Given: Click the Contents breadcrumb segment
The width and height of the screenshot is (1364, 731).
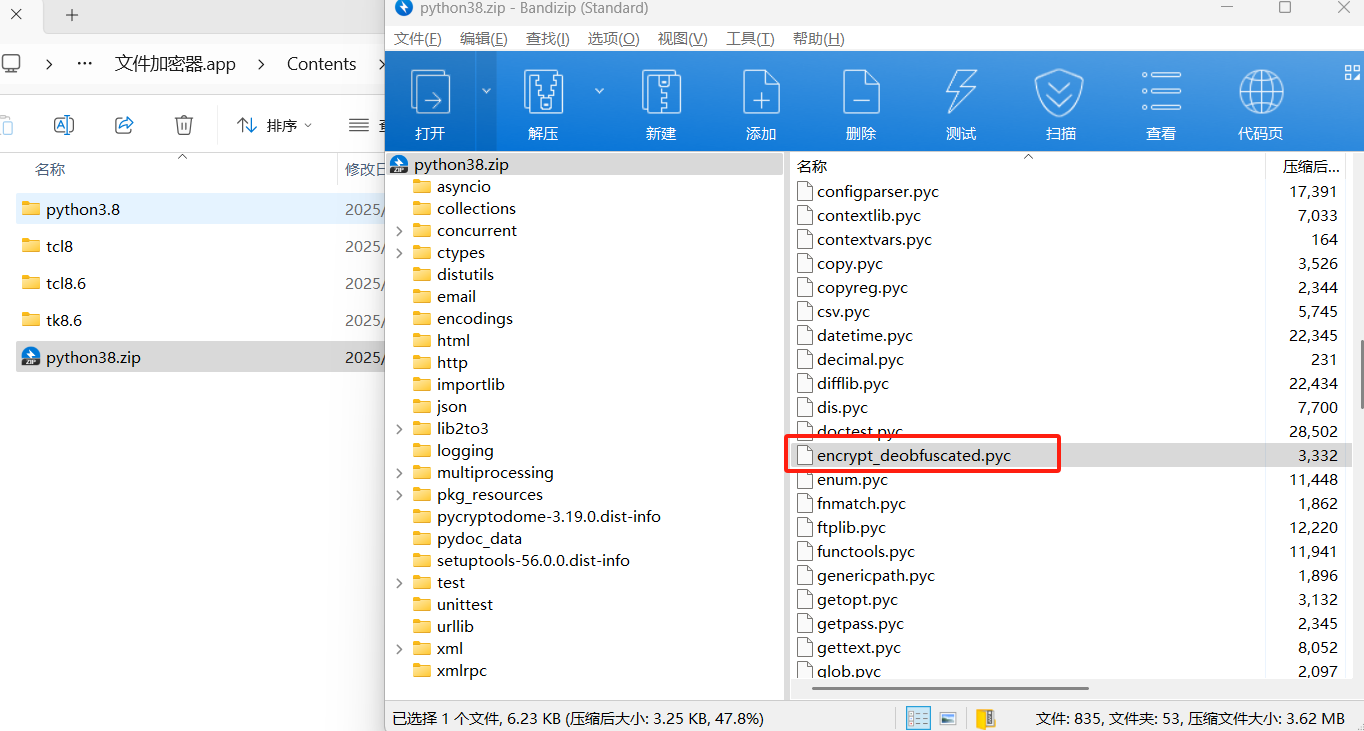Looking at the screenshot, I should click(x=321, y=64).
